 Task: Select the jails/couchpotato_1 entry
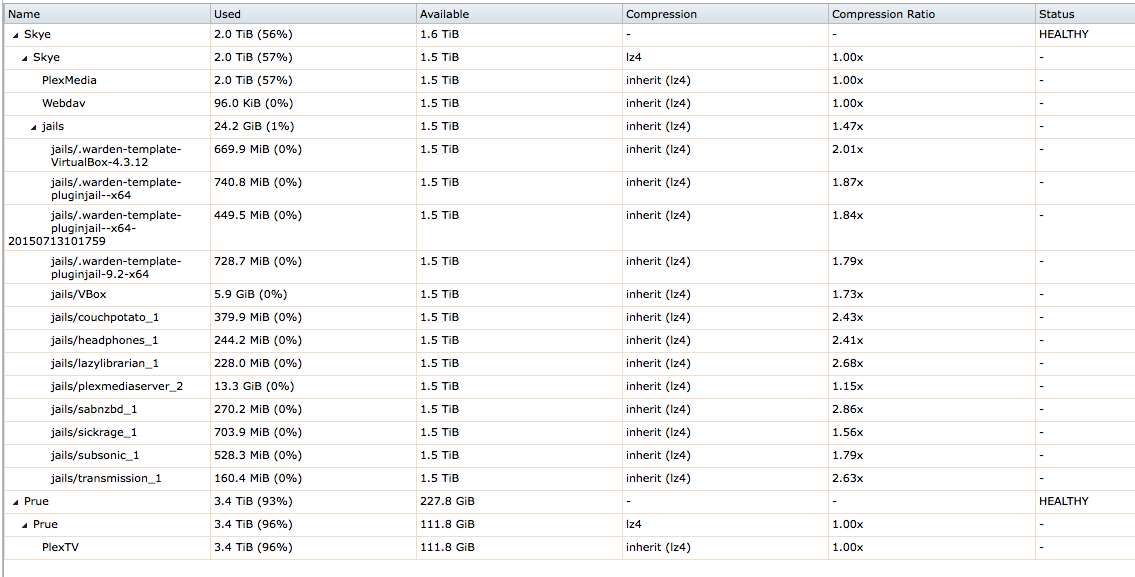(x=570, y=318)
